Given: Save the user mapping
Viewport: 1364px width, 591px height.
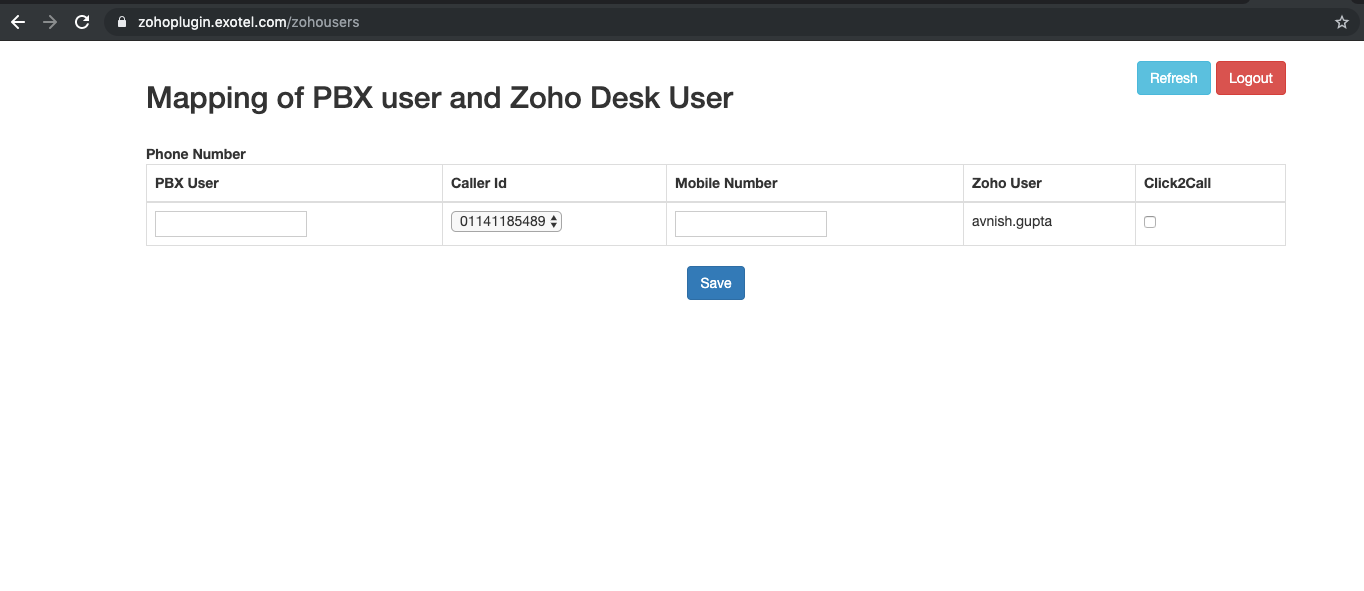Looking at the screenshot, I should tap(716, 283).
